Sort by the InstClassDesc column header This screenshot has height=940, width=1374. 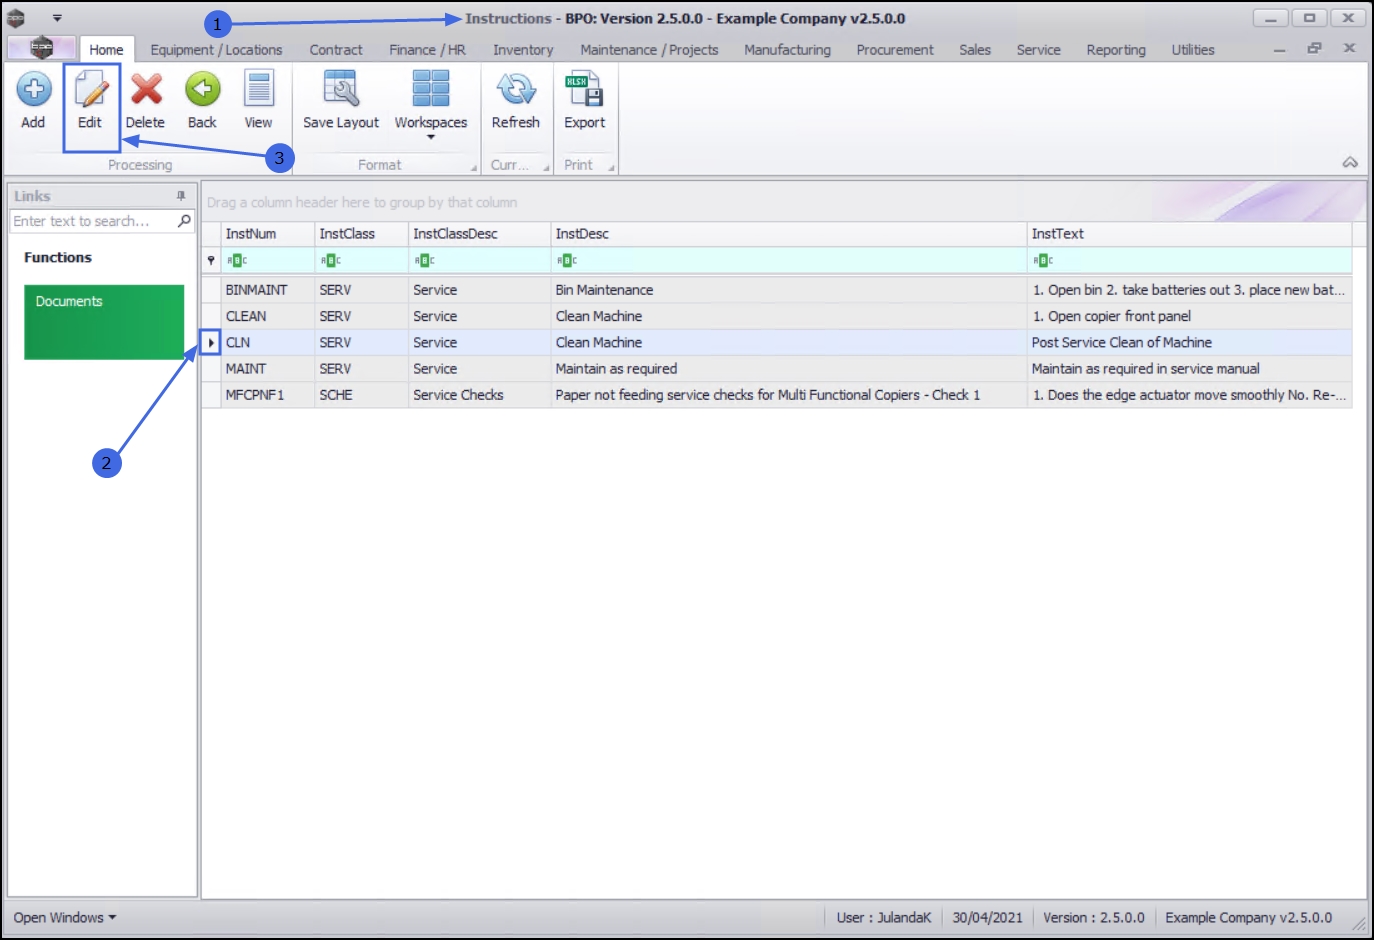(480, 233)
